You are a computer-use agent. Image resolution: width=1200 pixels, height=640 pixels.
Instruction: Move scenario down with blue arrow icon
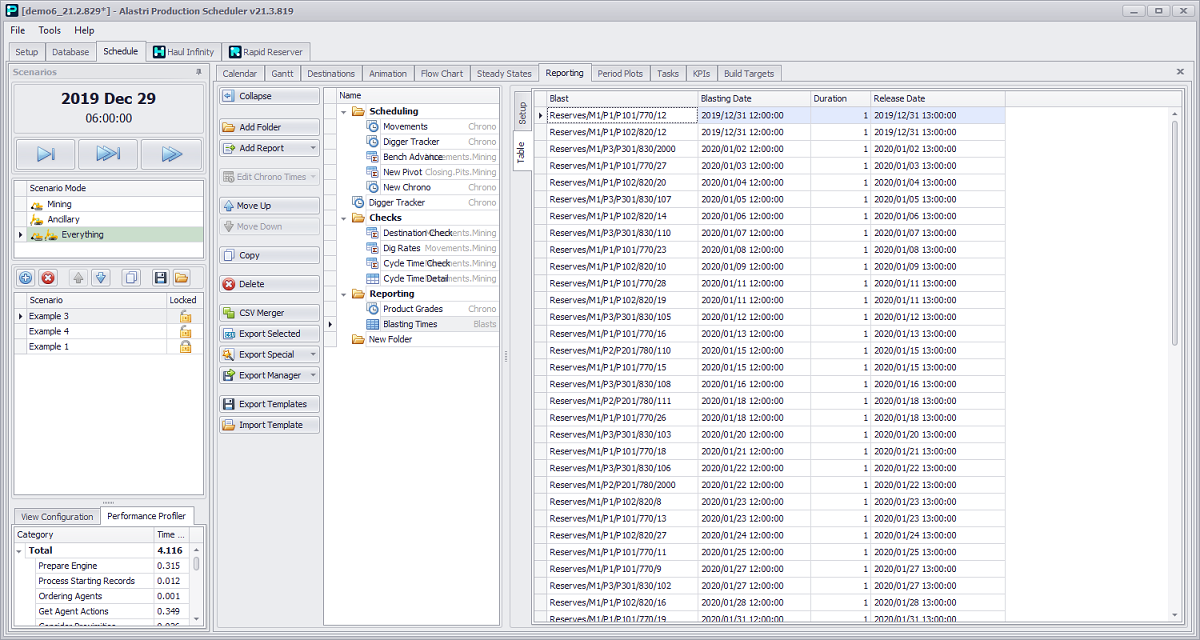coord(100,278)
